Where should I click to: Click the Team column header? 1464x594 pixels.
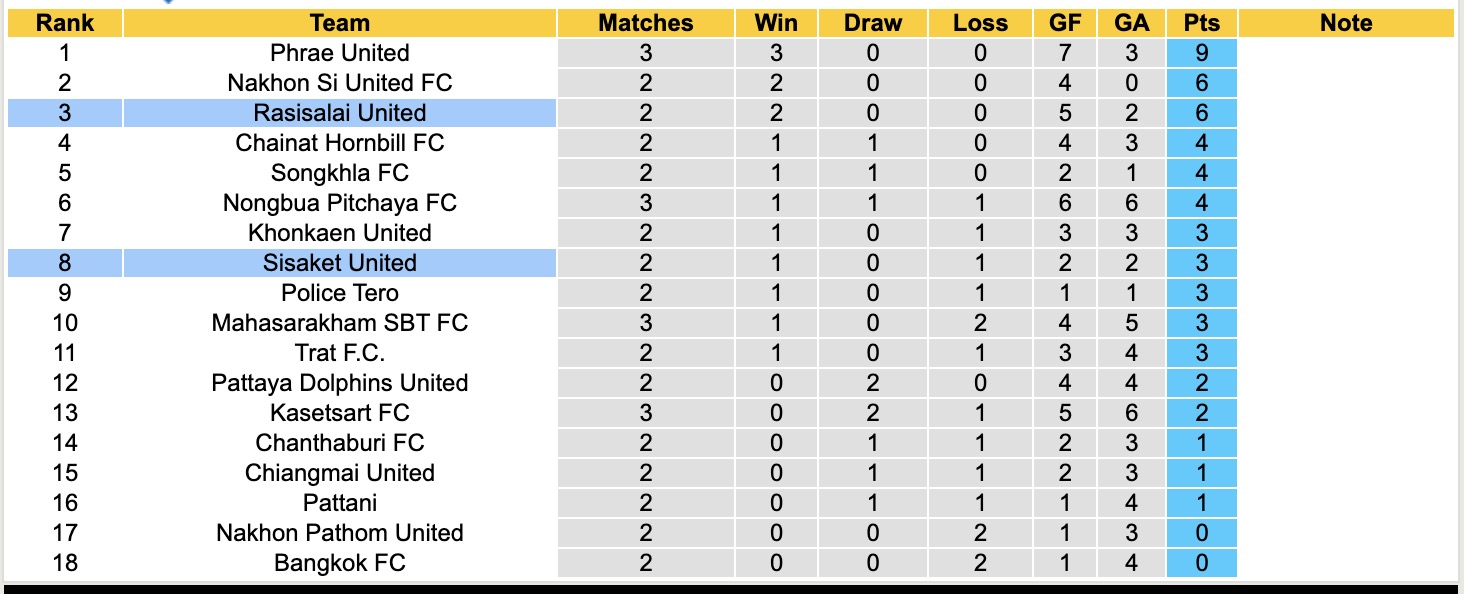point(339,23)
